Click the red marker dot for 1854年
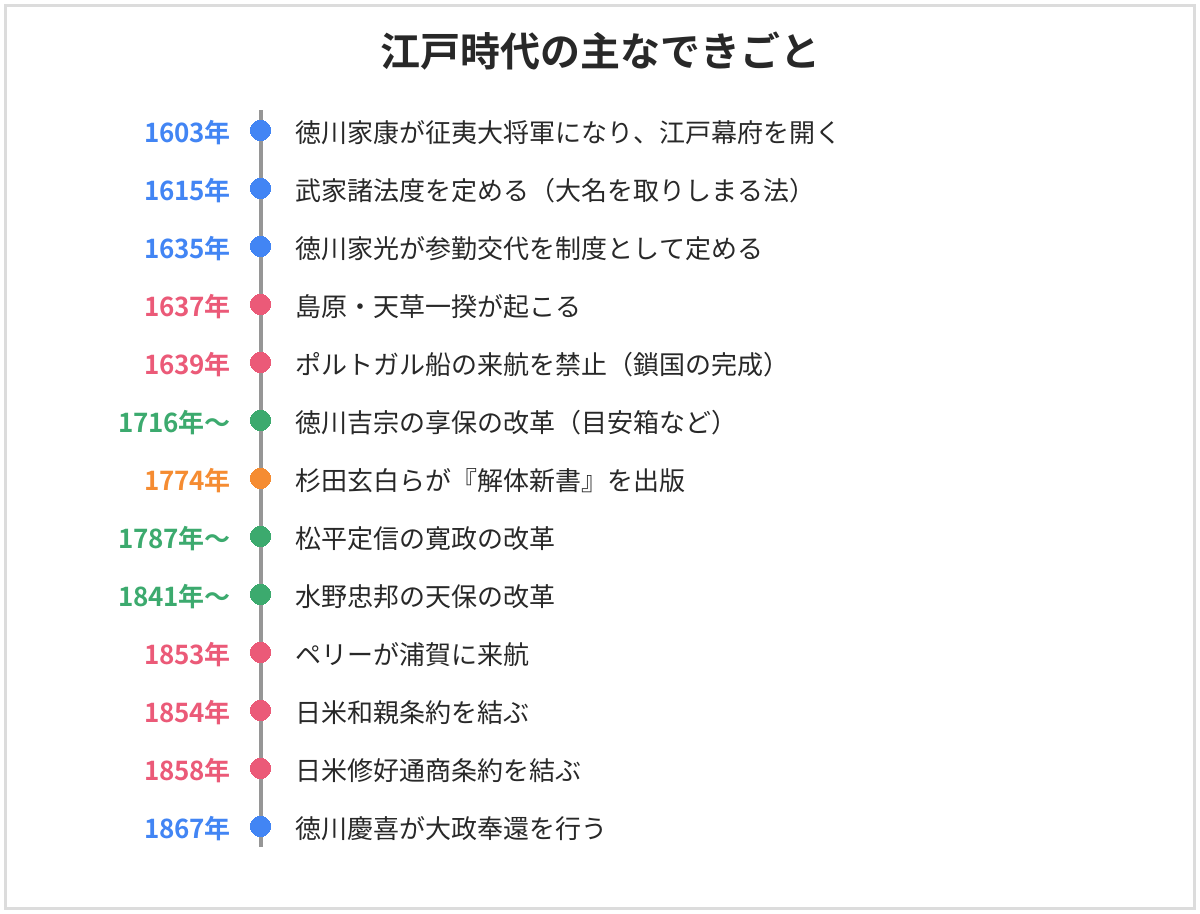This screenshot has height=914, width=1200. [x=261, y=711]
